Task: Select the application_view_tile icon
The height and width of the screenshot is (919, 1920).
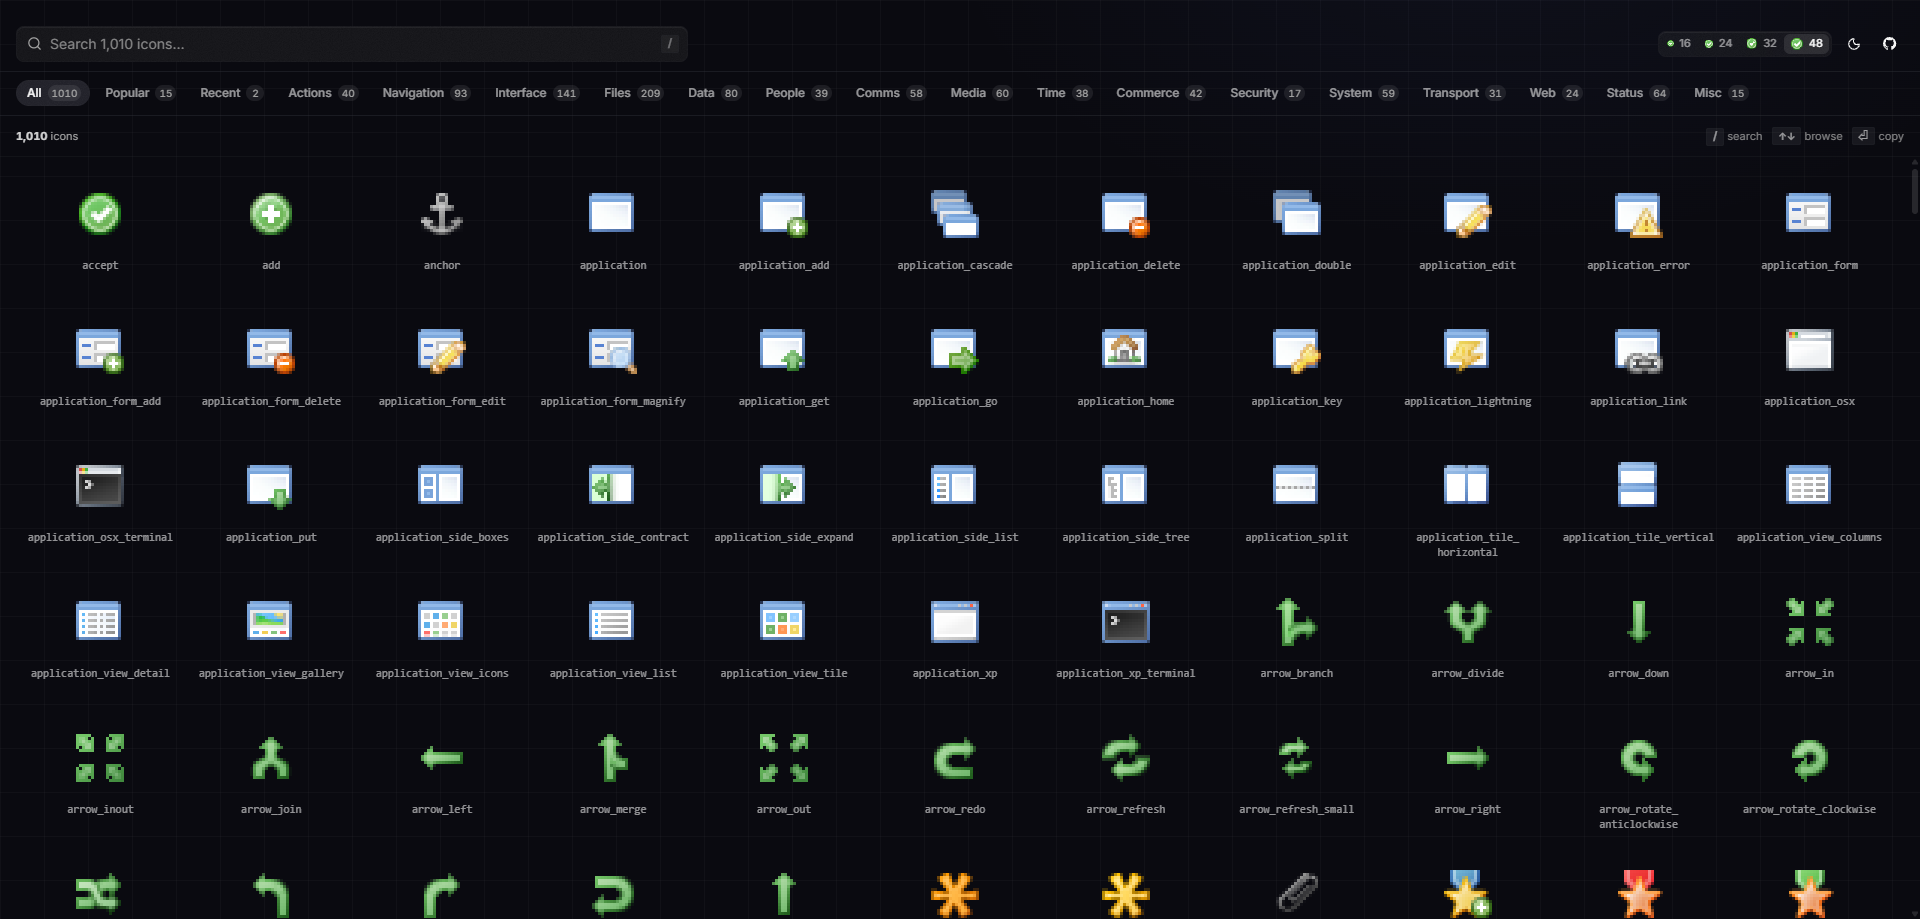Action: (783, 622)
